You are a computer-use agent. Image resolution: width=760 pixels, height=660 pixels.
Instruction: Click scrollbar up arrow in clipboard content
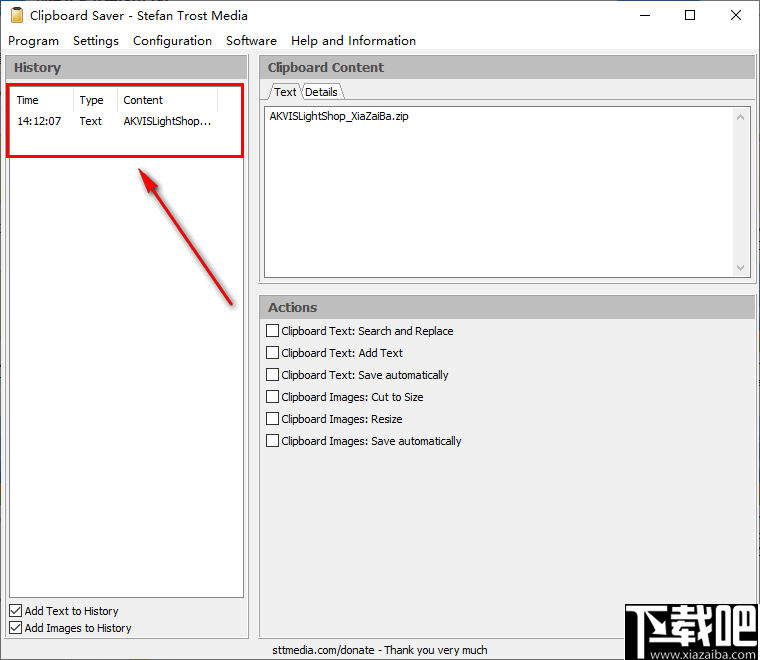coord(740,117)
